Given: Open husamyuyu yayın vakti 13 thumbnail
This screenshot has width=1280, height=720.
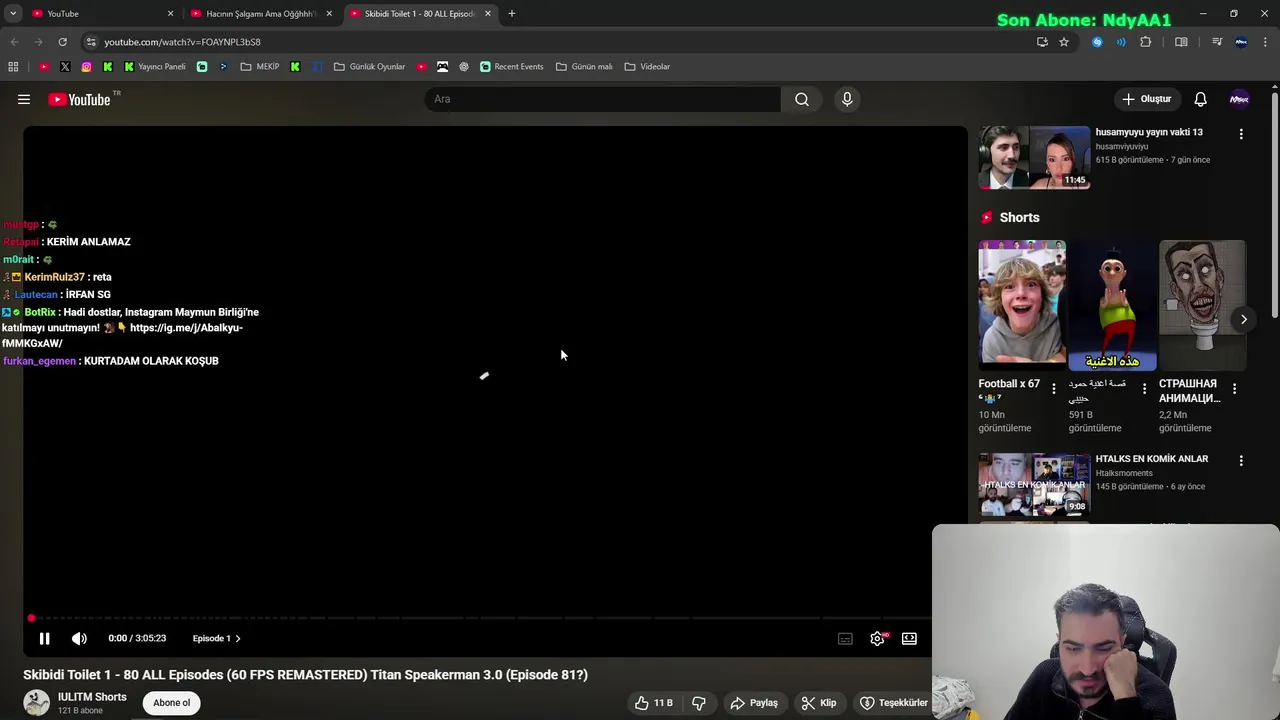Looking at the screenshot, I should (x=1034, y=157).
